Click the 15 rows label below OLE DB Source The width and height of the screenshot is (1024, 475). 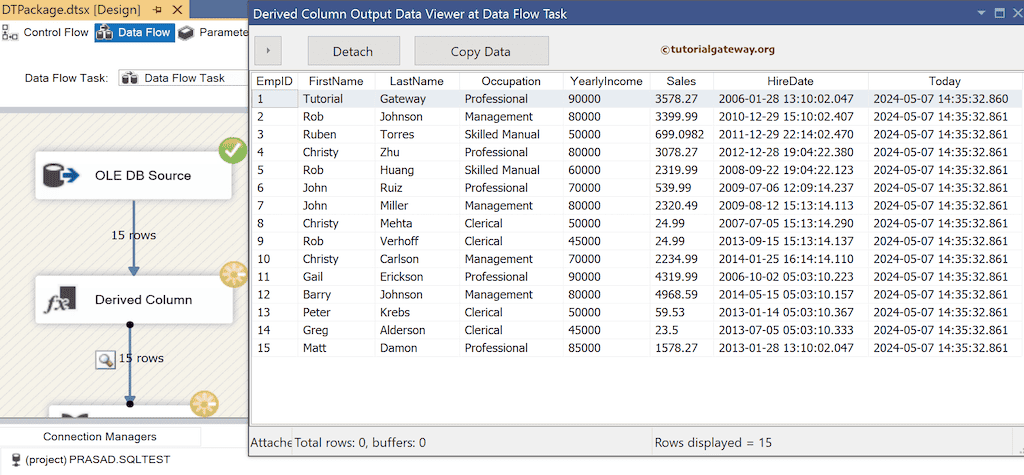(x=134, y=235)
